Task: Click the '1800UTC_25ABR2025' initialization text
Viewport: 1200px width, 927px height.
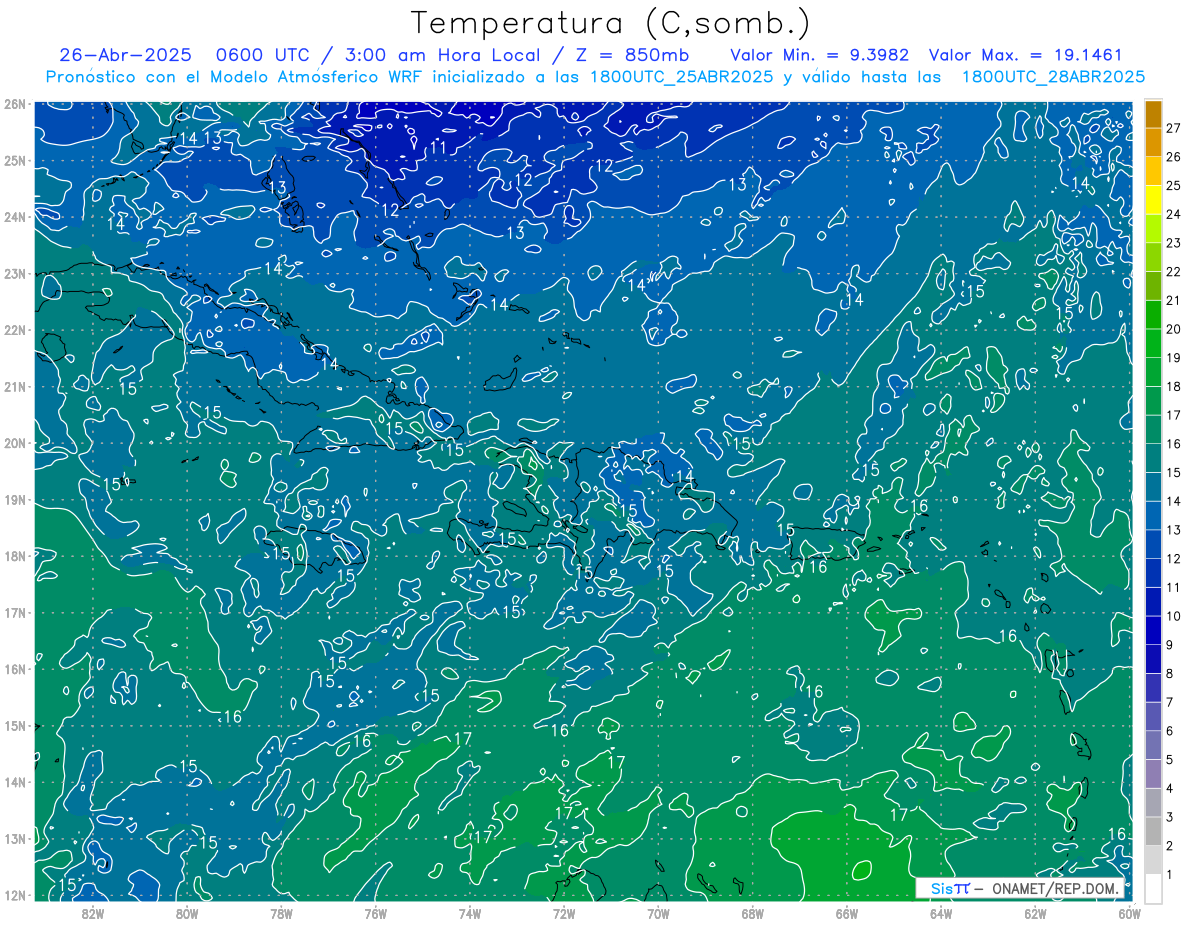Action: tap(683, 76)
